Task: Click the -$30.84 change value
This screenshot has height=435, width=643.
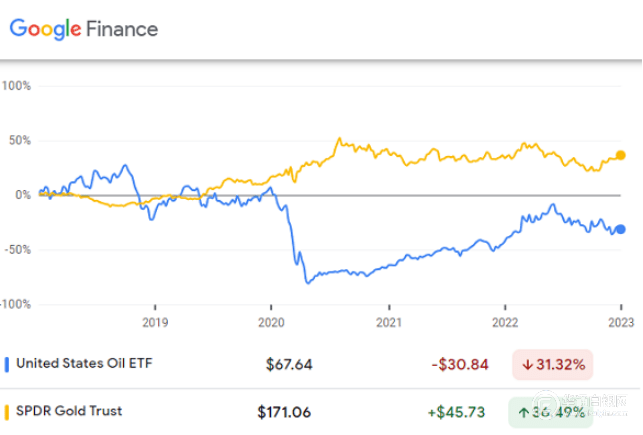Action: pyautogui.click(x=460, y=364)
